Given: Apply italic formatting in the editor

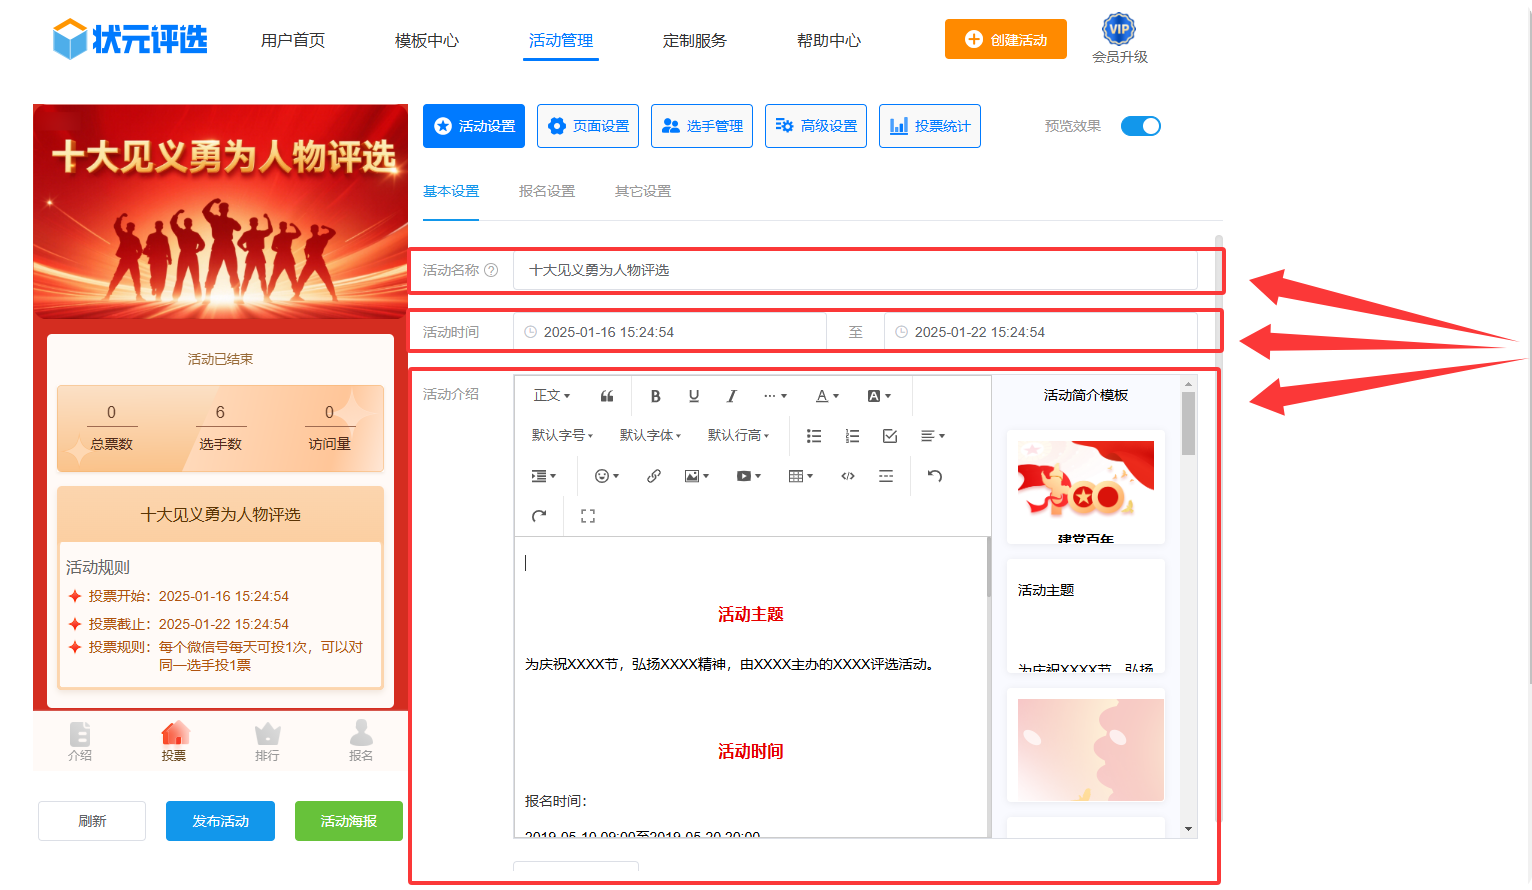Looking at the screenshot, I should 732,396.
